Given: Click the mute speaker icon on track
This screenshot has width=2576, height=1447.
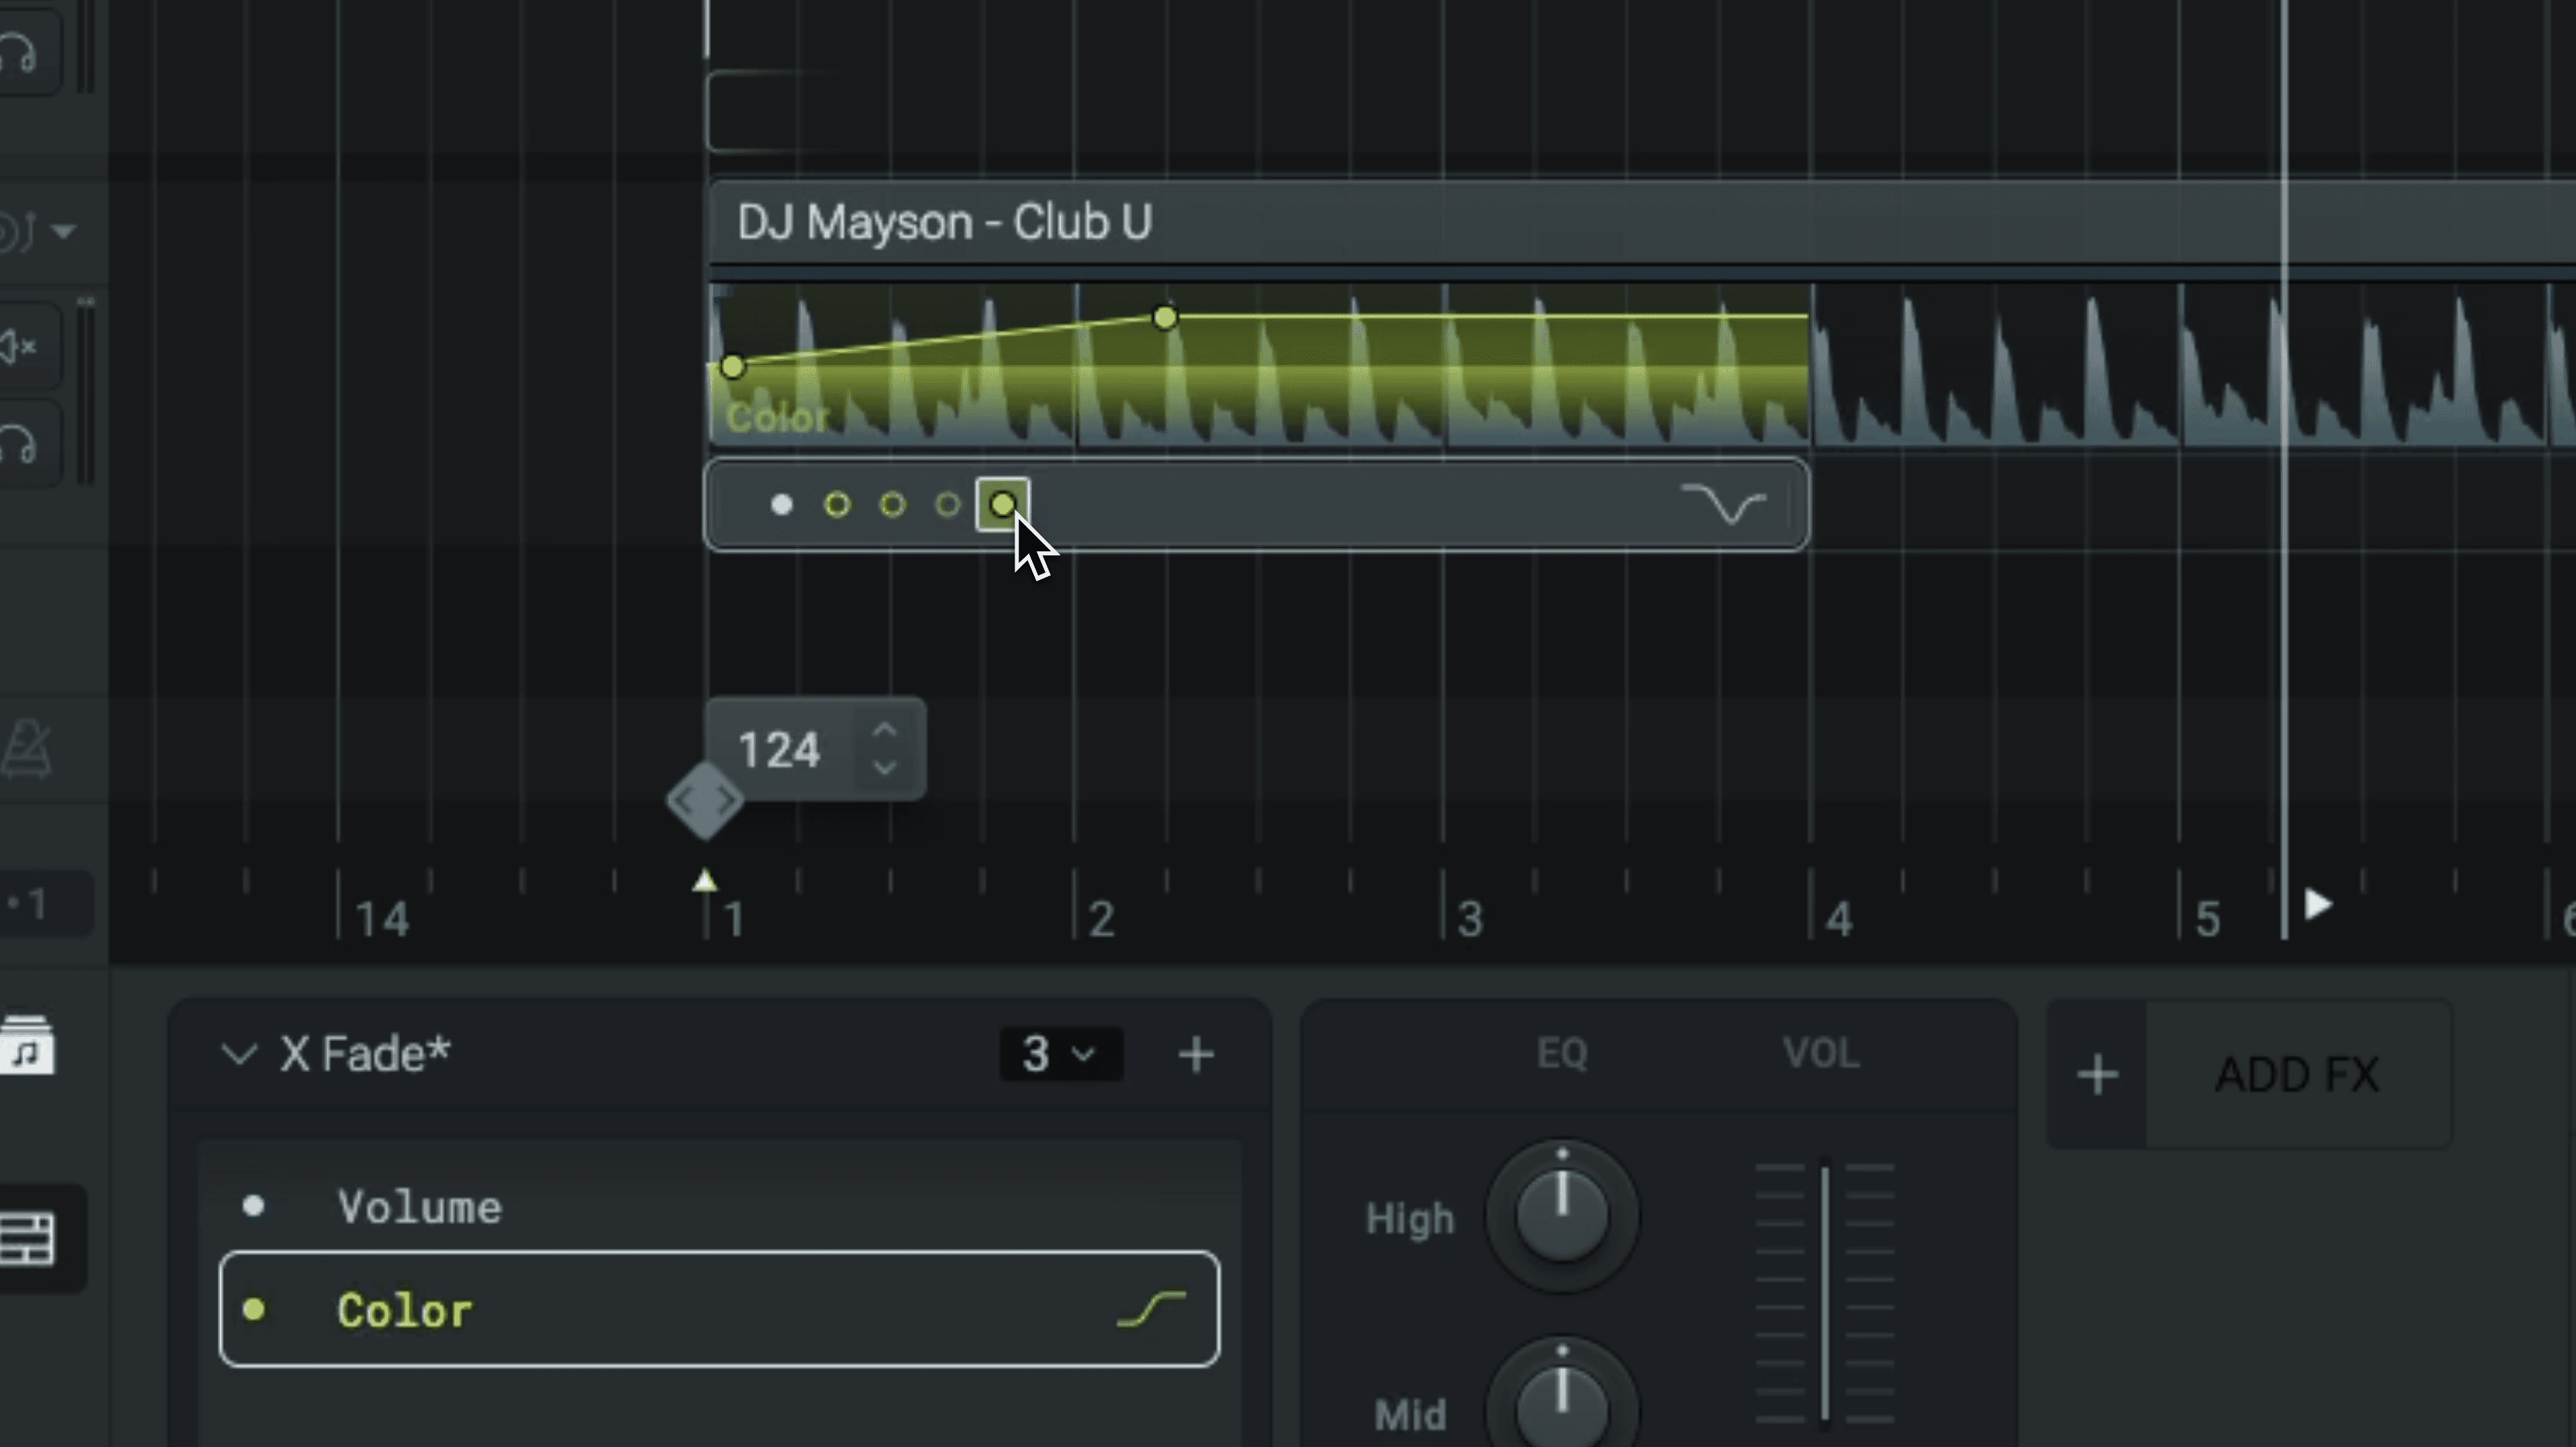Looking at the screenshot, I should point(18,347).
